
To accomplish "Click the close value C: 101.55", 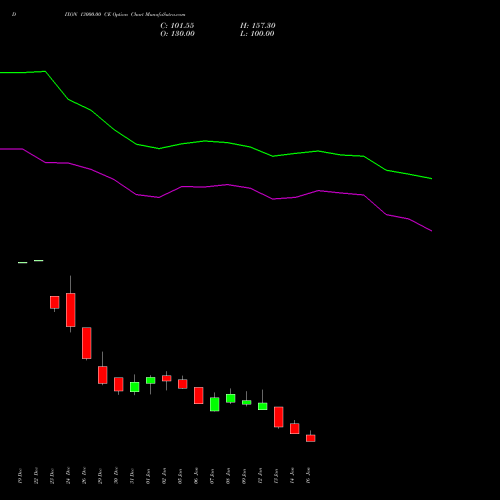I will click(x=177, y=26).
